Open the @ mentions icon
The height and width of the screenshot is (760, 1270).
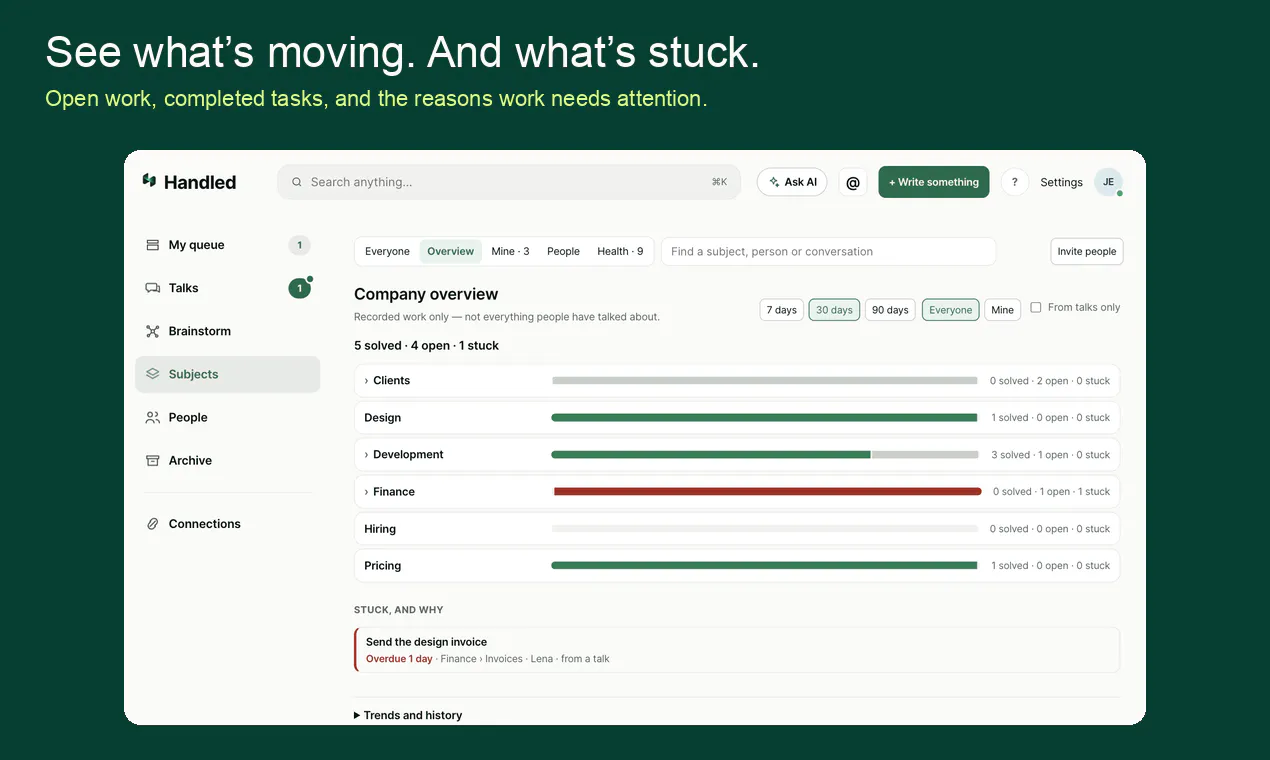[x=853, y=182]
